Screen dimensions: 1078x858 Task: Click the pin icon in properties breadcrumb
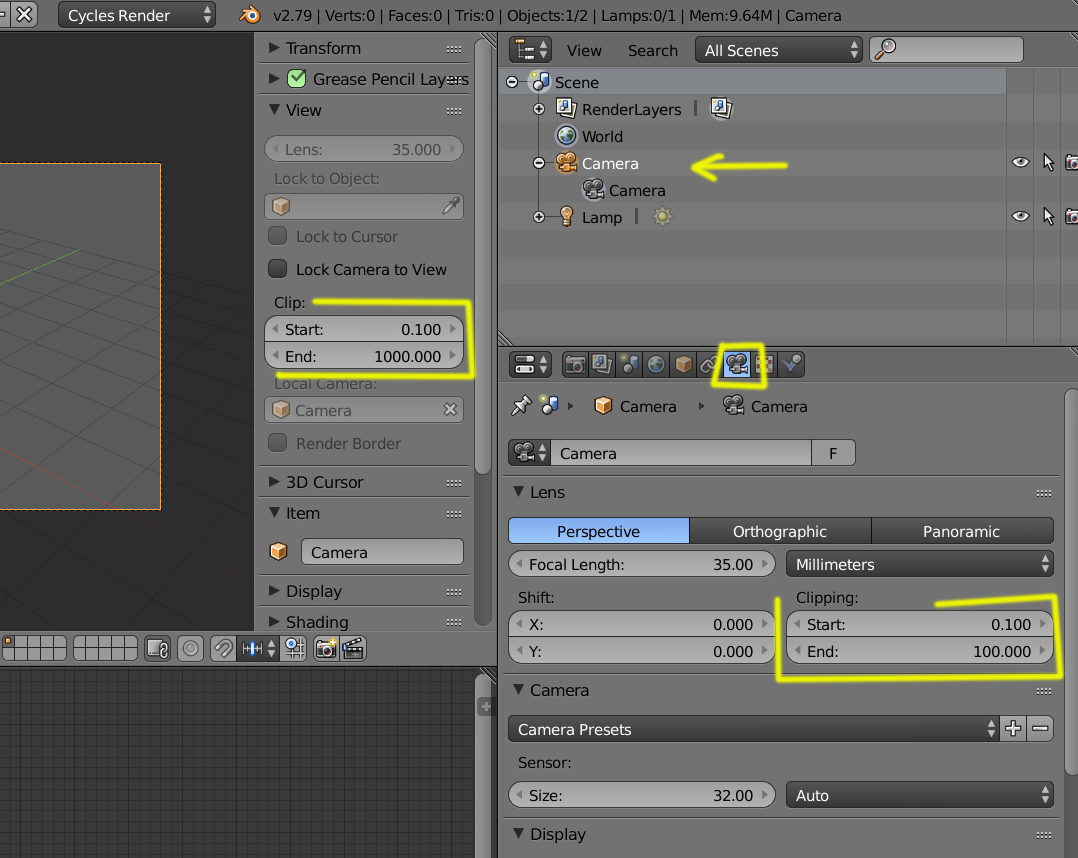pyautogui.click(x=521, y=406)
